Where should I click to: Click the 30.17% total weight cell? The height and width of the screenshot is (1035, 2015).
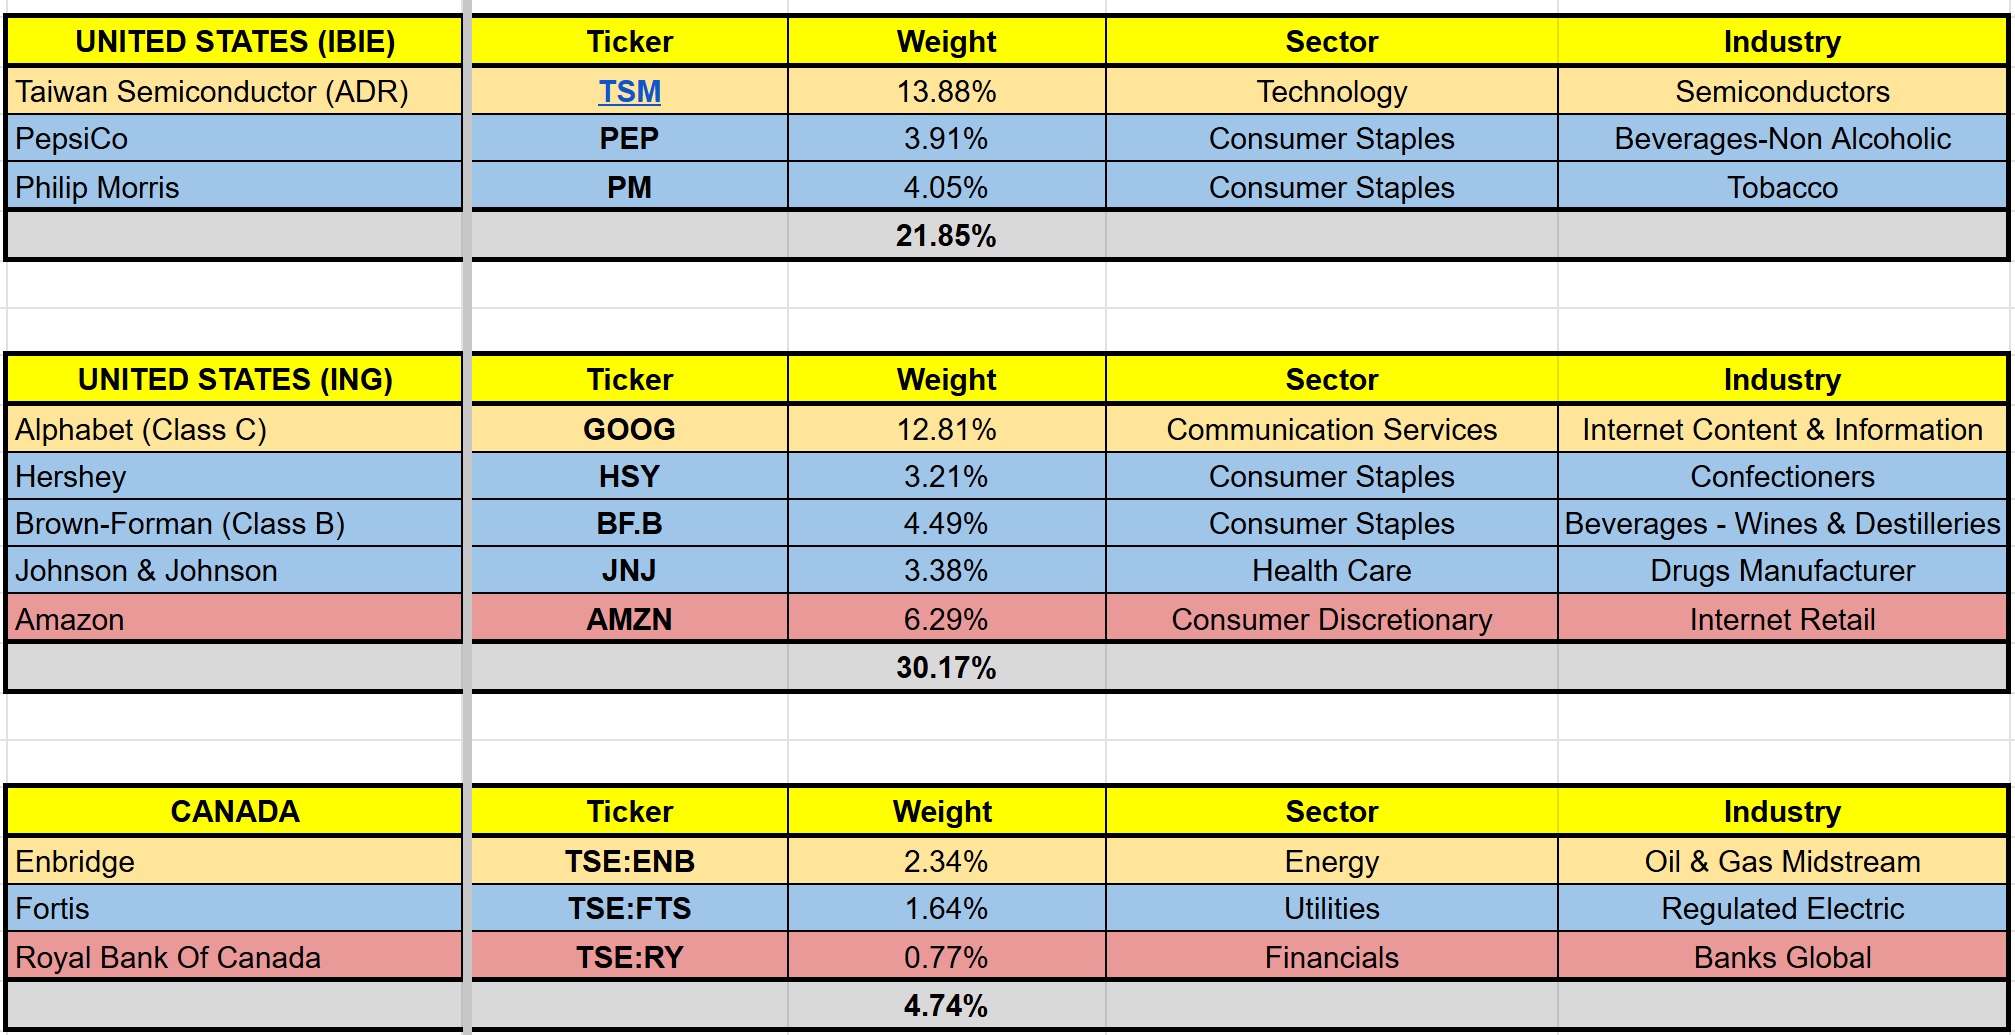pyautogui.click(x=946, y=668)
